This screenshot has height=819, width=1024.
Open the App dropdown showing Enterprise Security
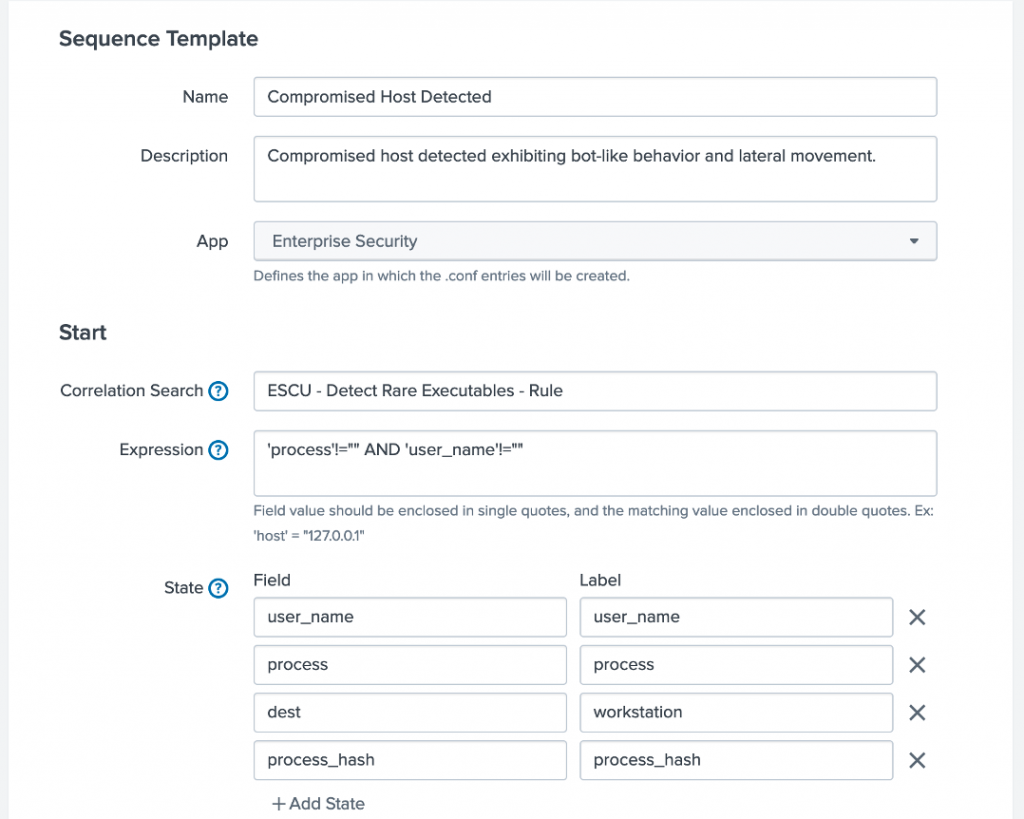(x=595, y=241)
